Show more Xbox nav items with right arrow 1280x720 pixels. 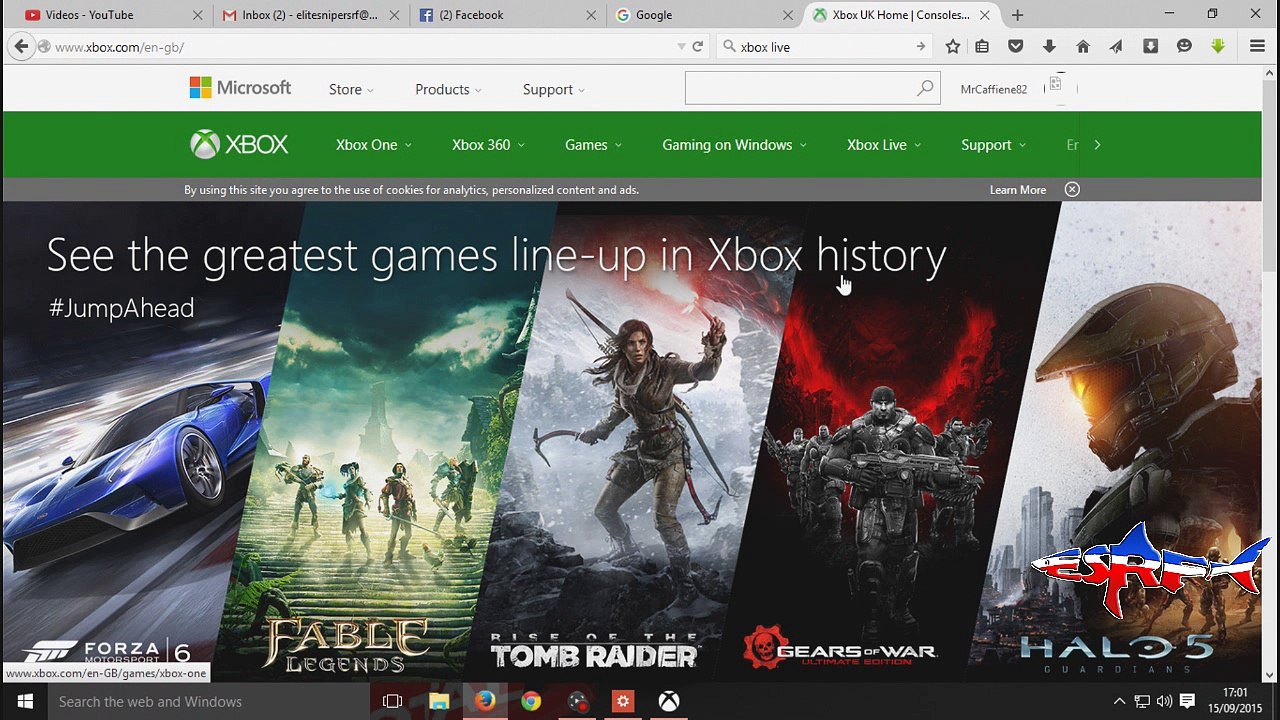pyautogui.click(x=1097, y=145)
